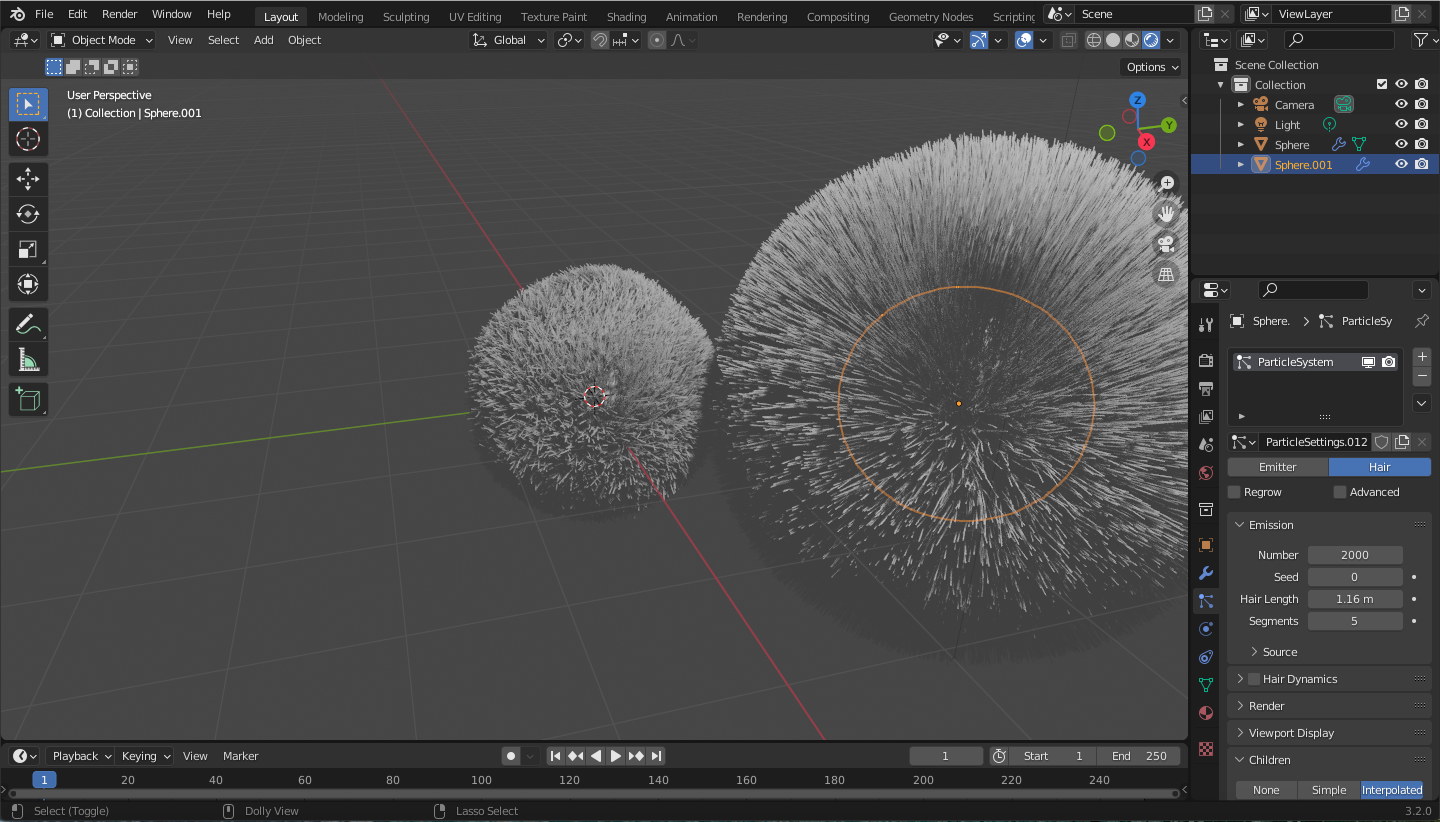This screenshot has height=822, width=1440.
Task: Toggle X-ray mode in viewport header
Action: (1068, 40)
